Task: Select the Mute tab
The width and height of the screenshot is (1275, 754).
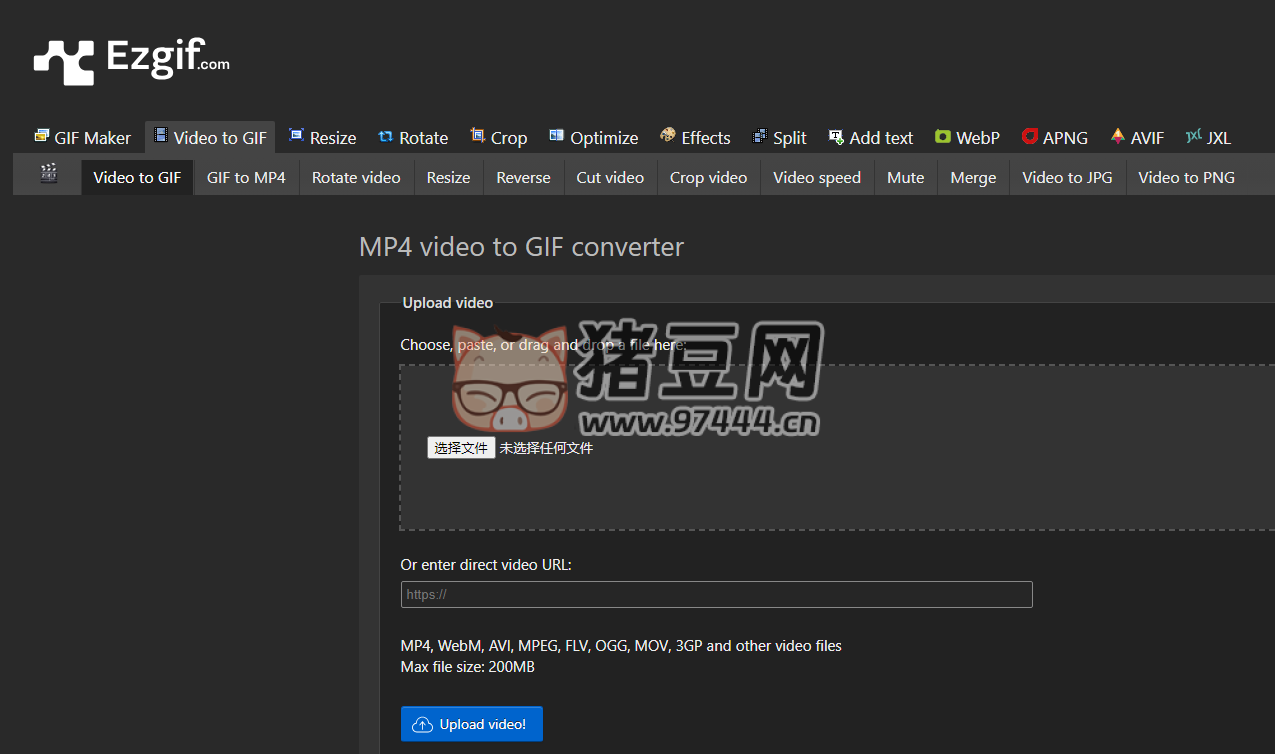Action: [905, 177]
